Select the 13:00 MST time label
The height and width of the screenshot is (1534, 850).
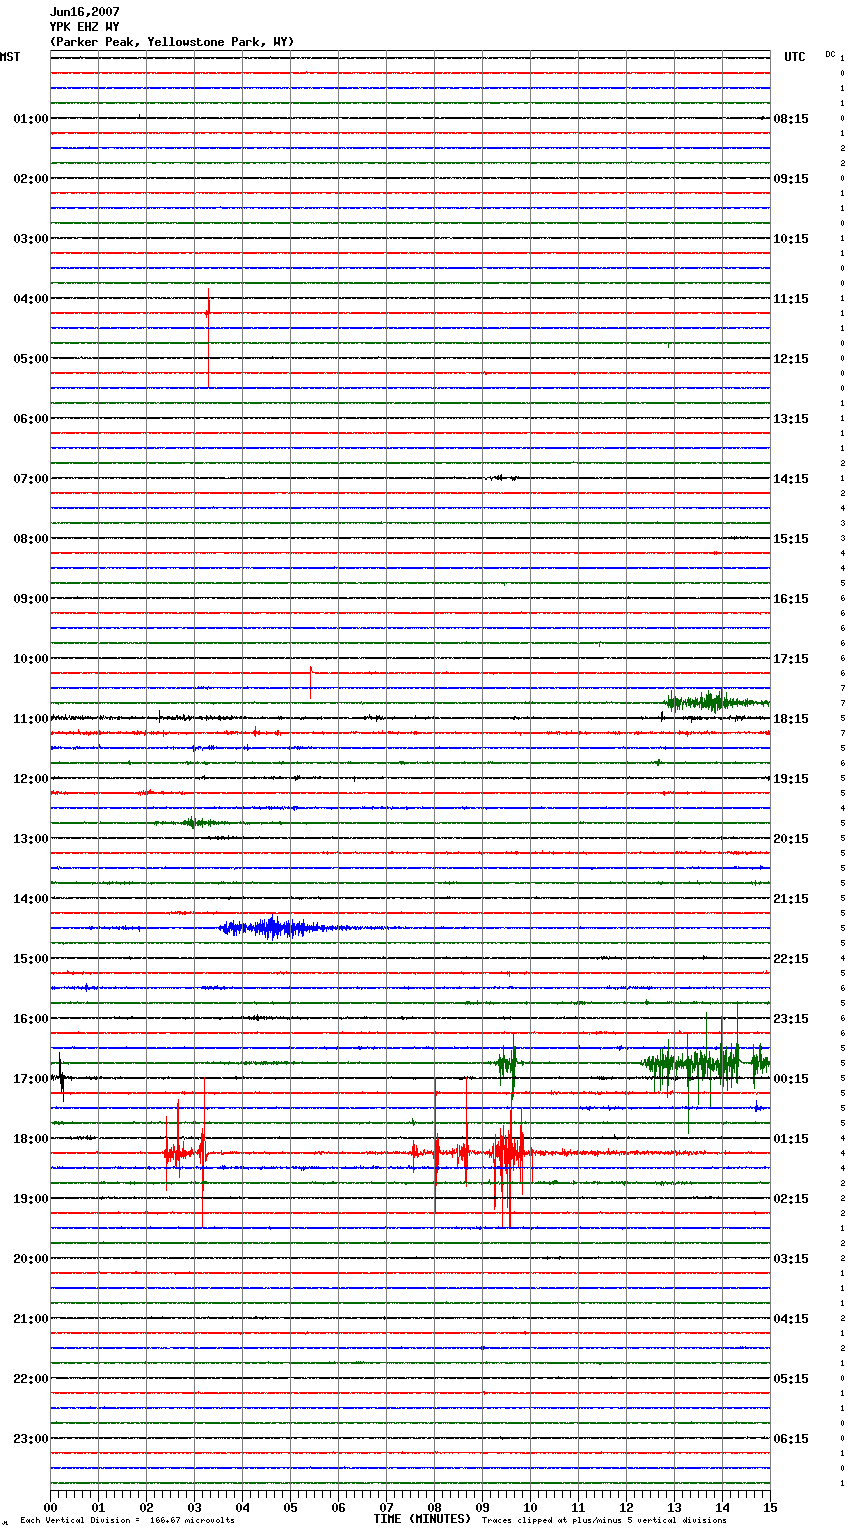point(31,839)
